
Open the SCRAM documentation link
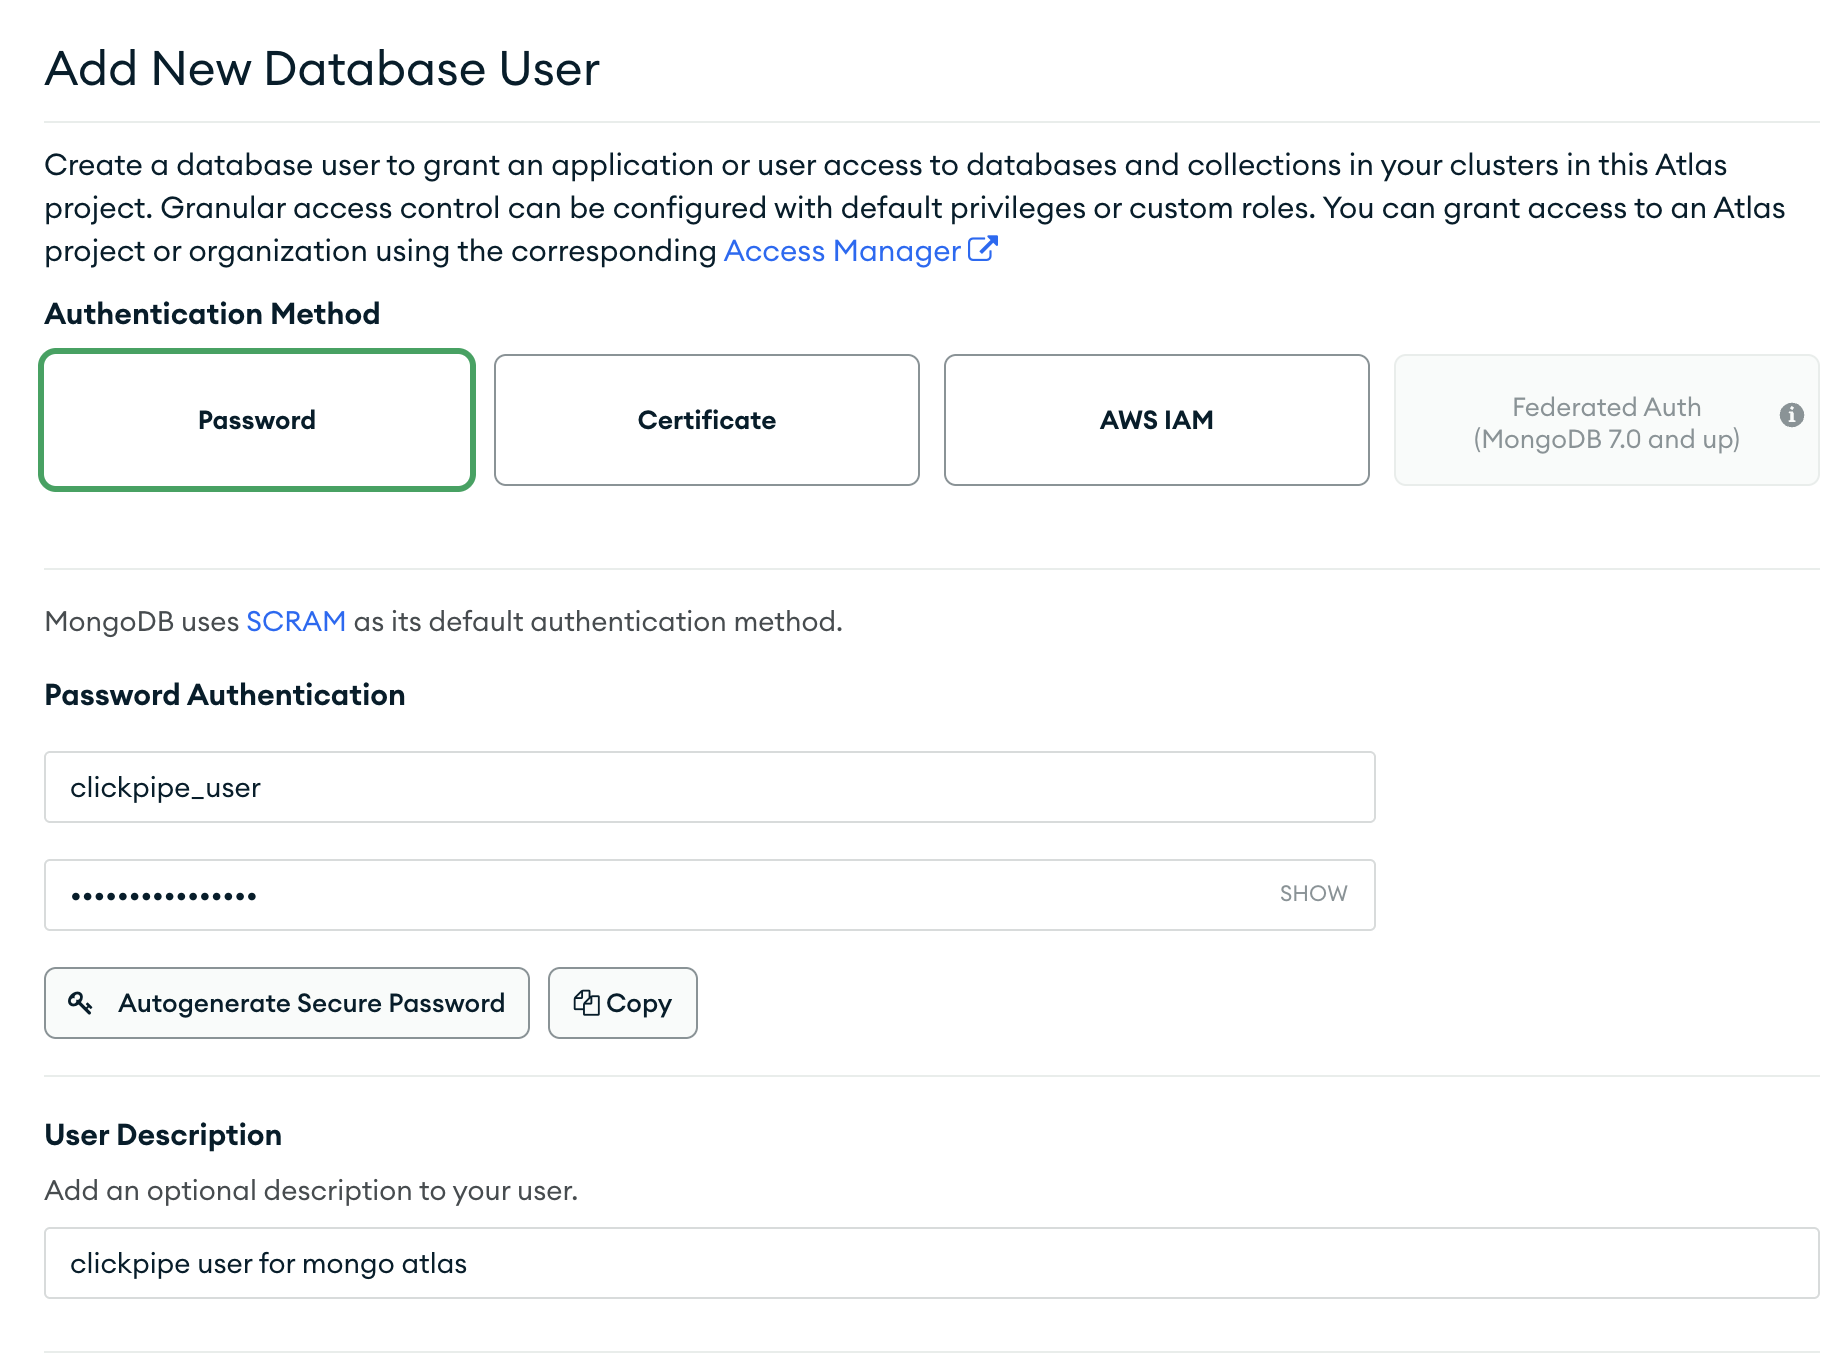tap(295, 620)
